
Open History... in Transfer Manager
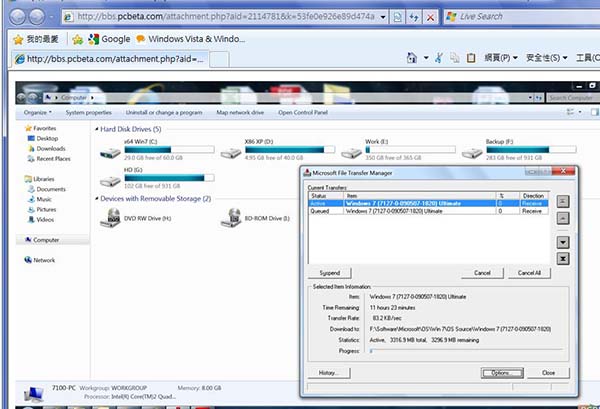329,373
